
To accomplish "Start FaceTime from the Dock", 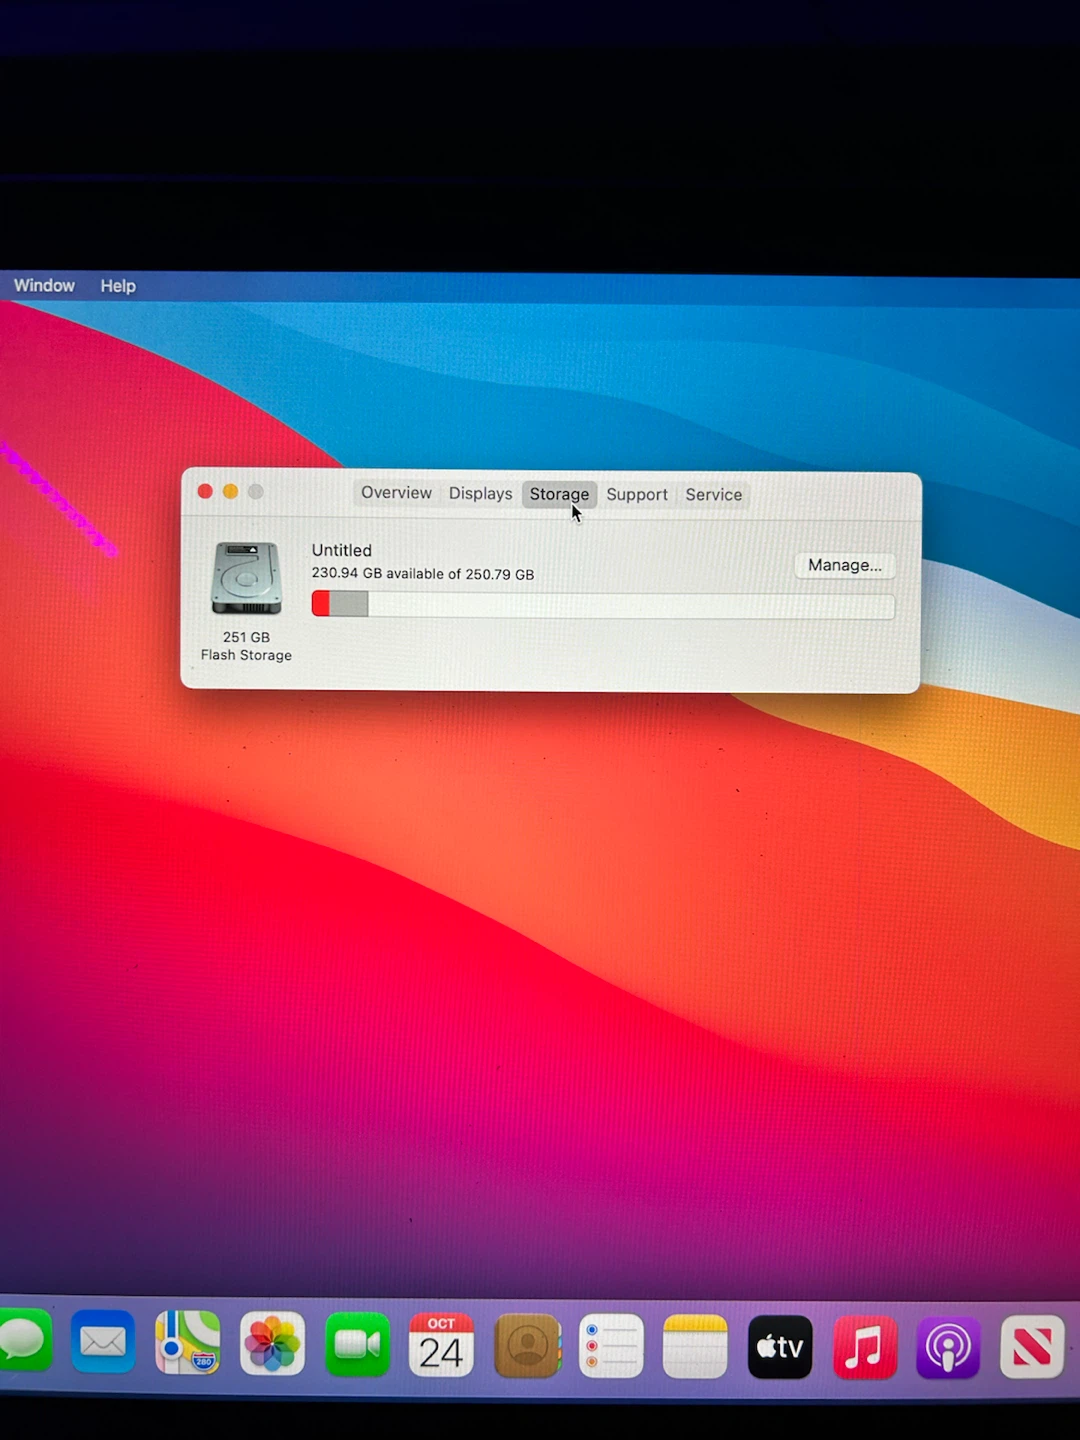I will point(357,1345).
